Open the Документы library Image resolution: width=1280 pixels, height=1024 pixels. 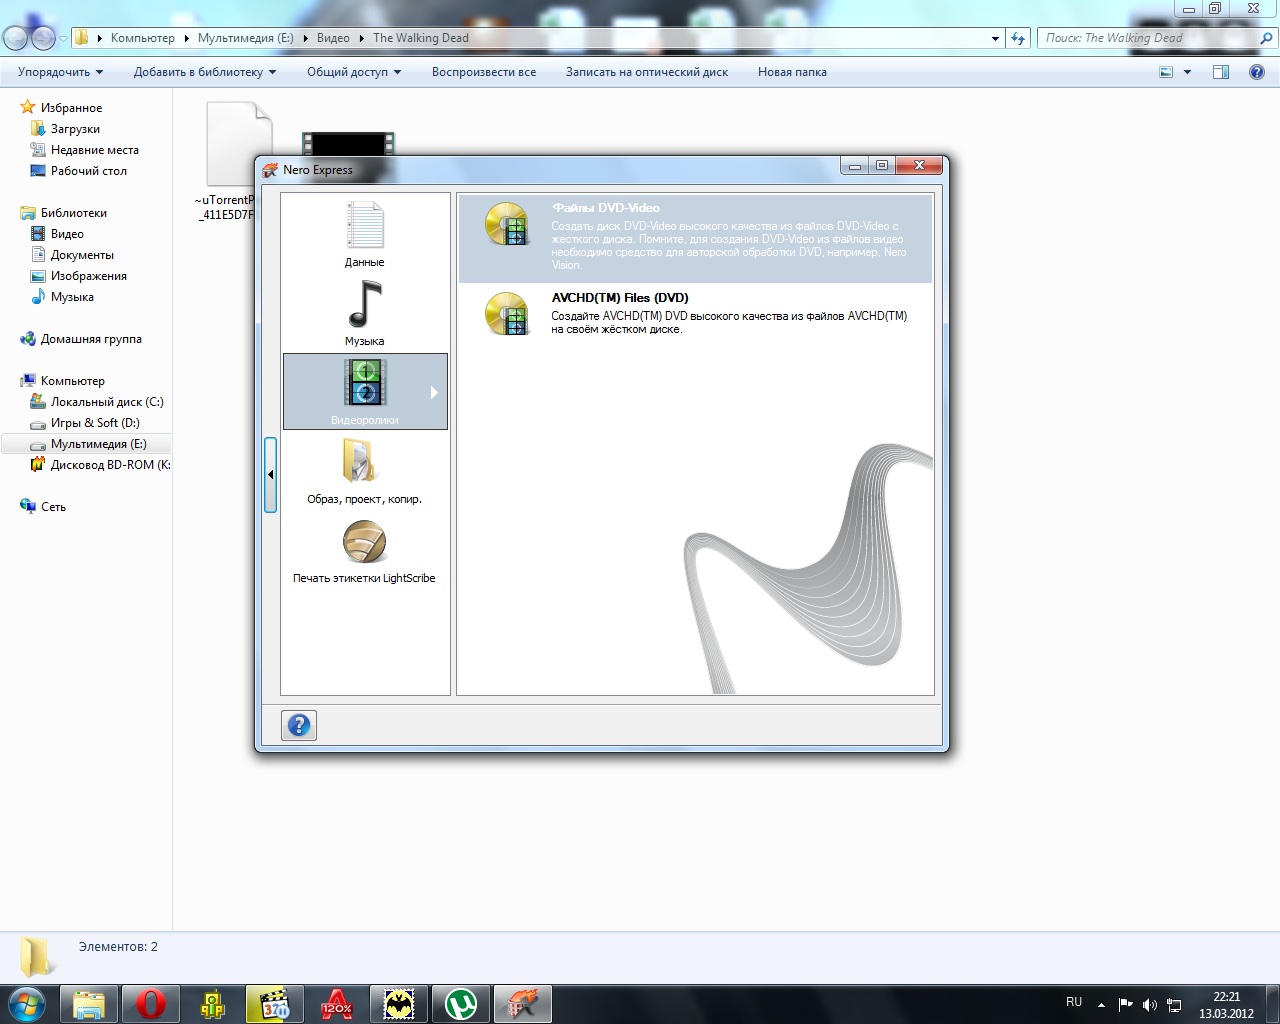click(x=82, y=255)
